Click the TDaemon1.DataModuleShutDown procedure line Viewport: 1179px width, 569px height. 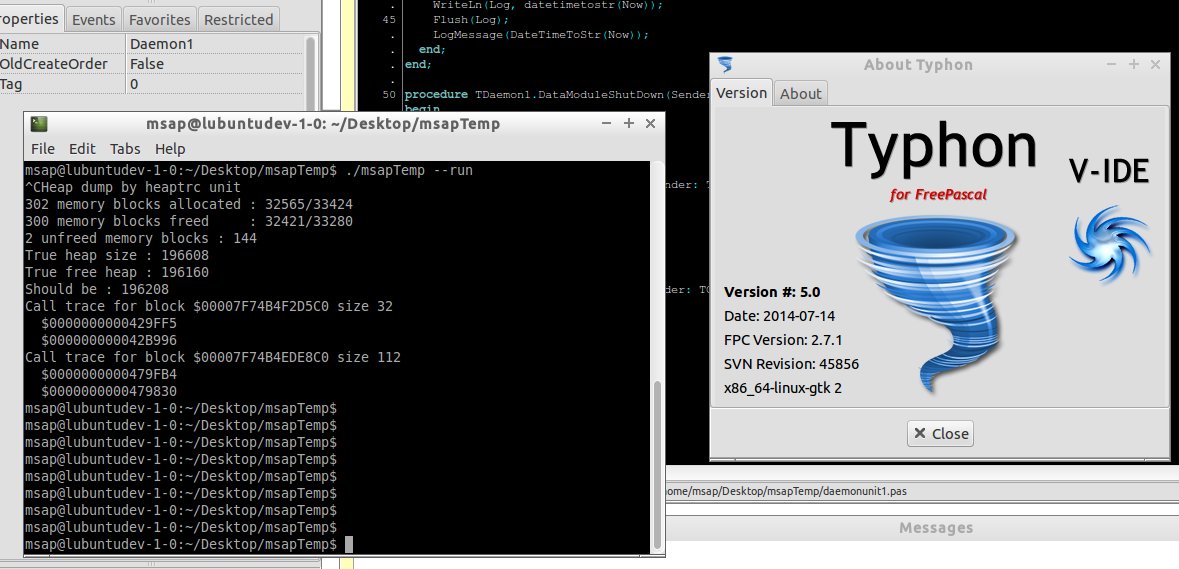[x=557, y=95]
